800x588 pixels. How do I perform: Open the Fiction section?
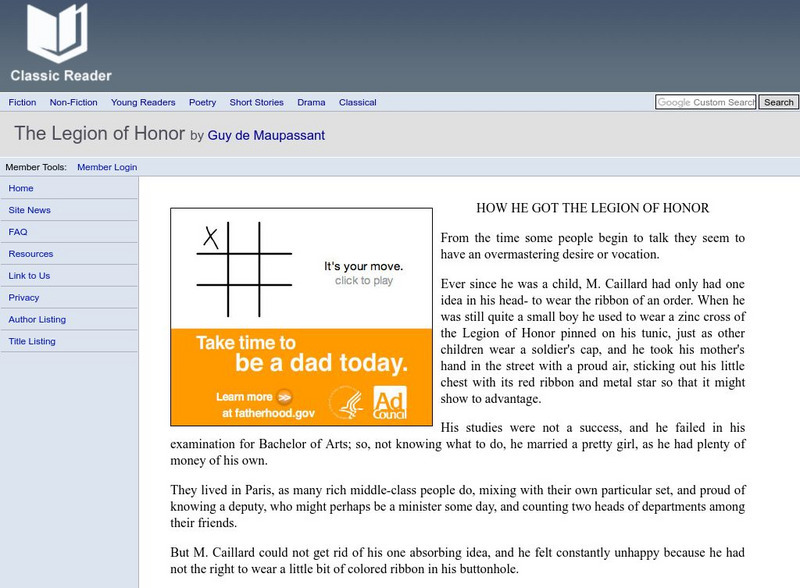[23, 102]
